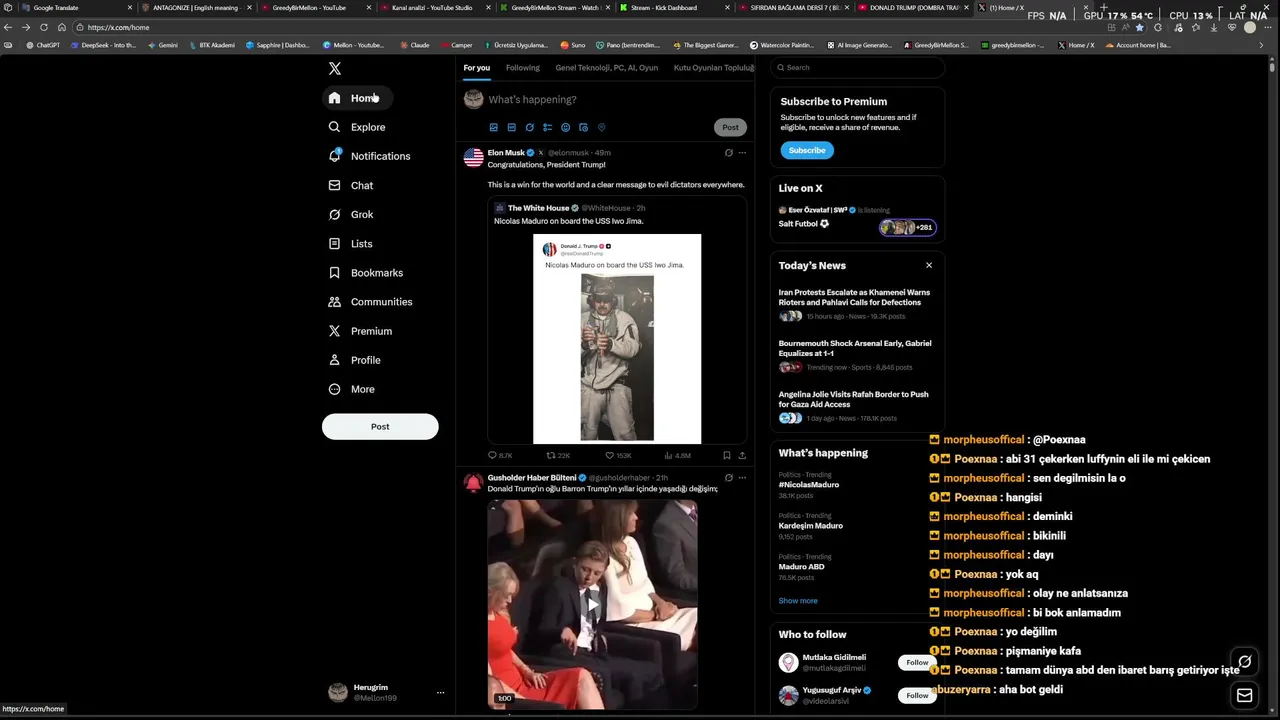The height and width of the screenshot is (720, 1280).
Task: Open Kutu Oyunları Topluluğu tab
Action: (713, 68)
